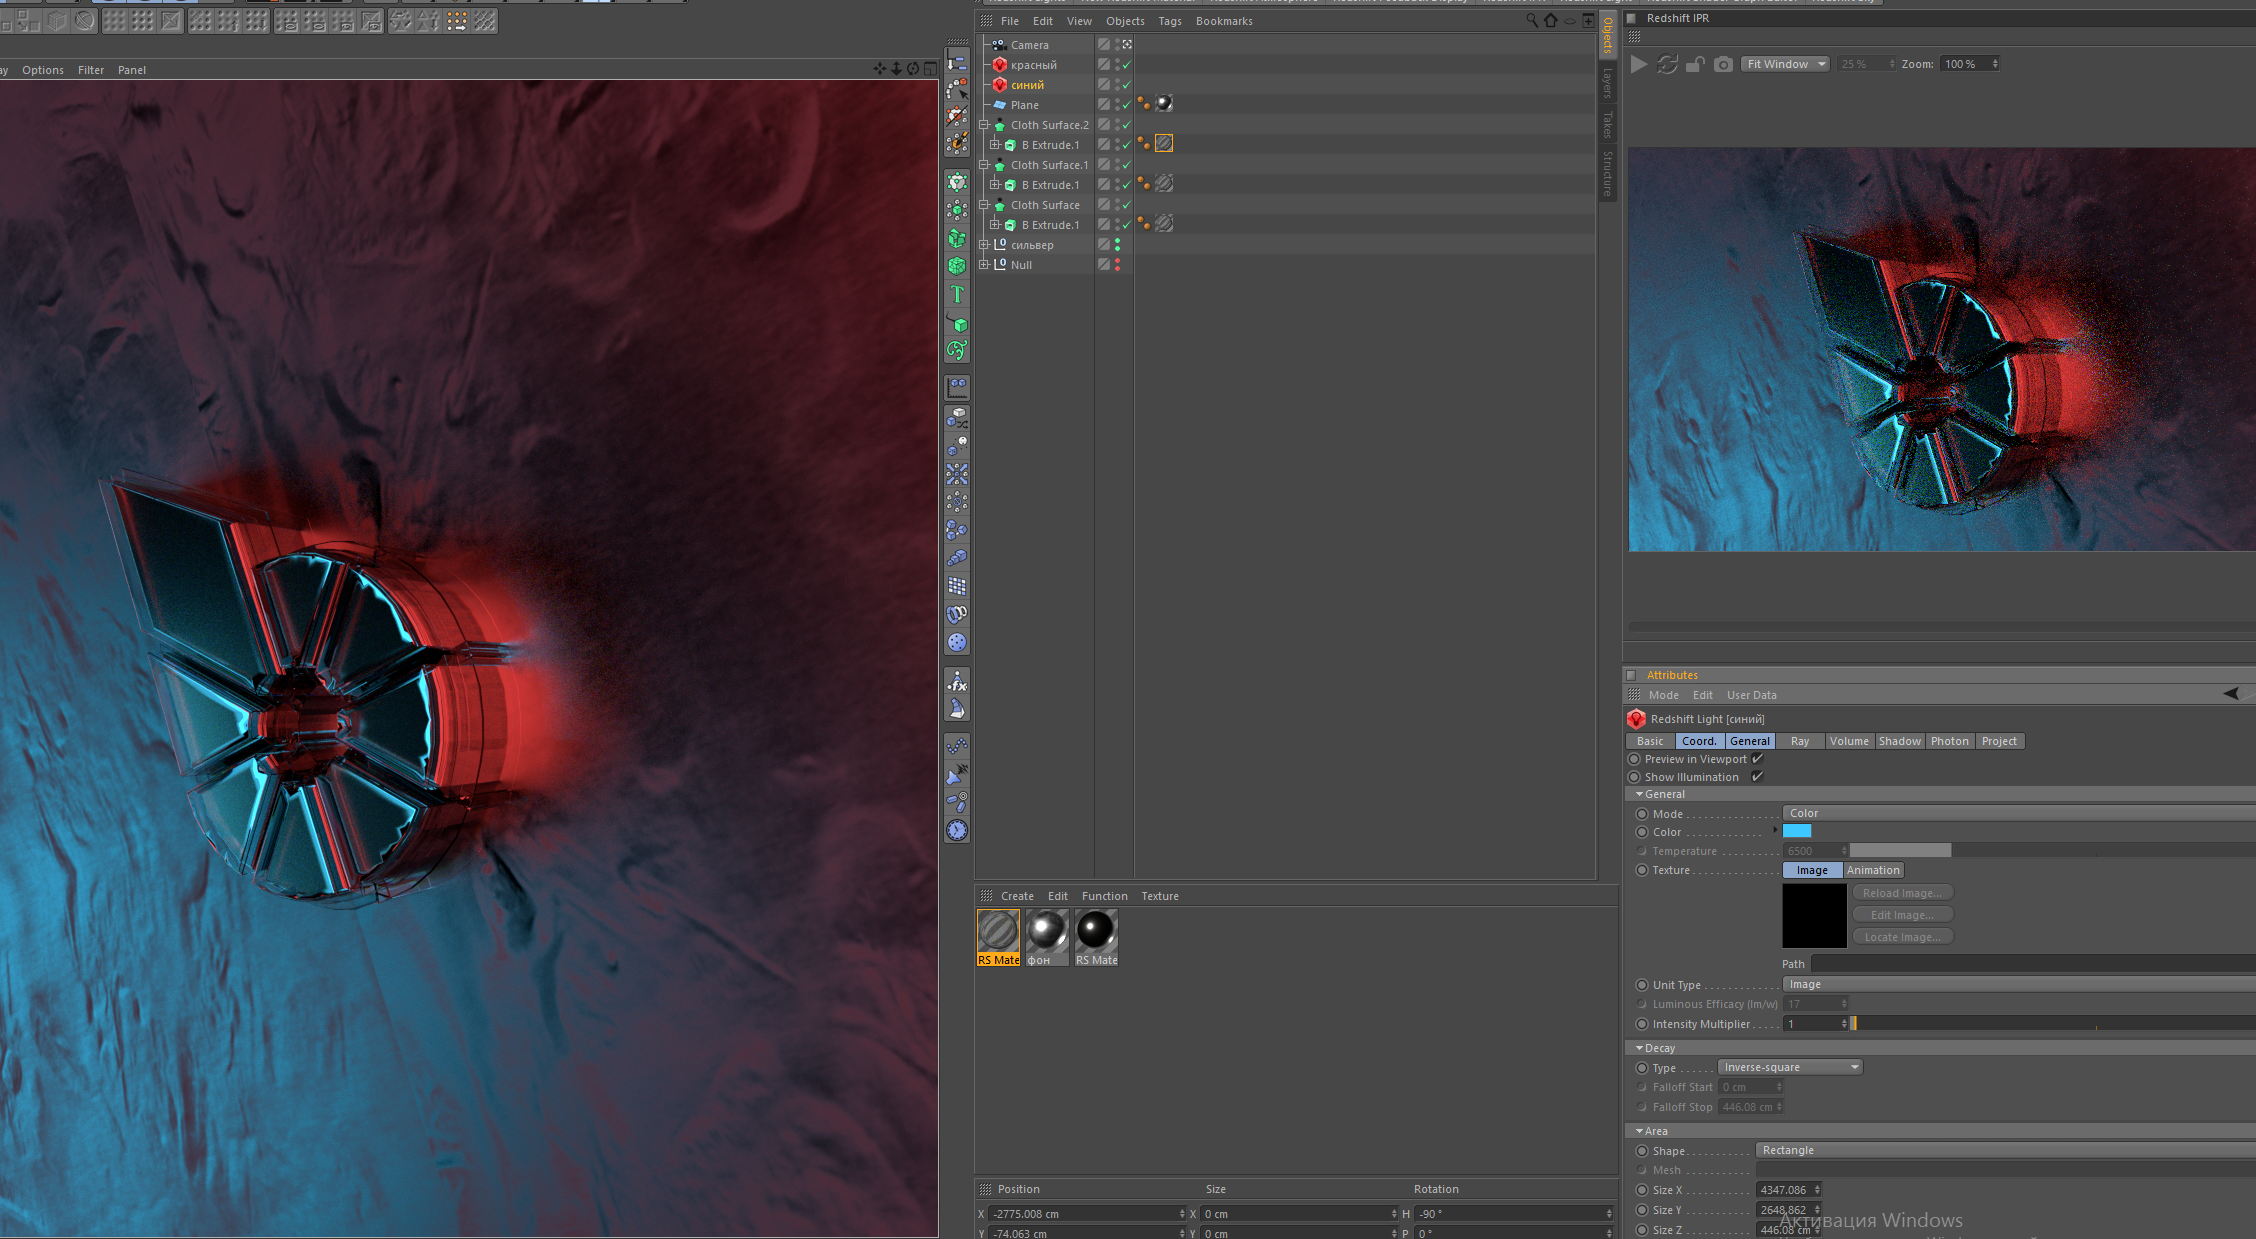
Task: Select the Texture Animation button
Action: pos(1873,870)
